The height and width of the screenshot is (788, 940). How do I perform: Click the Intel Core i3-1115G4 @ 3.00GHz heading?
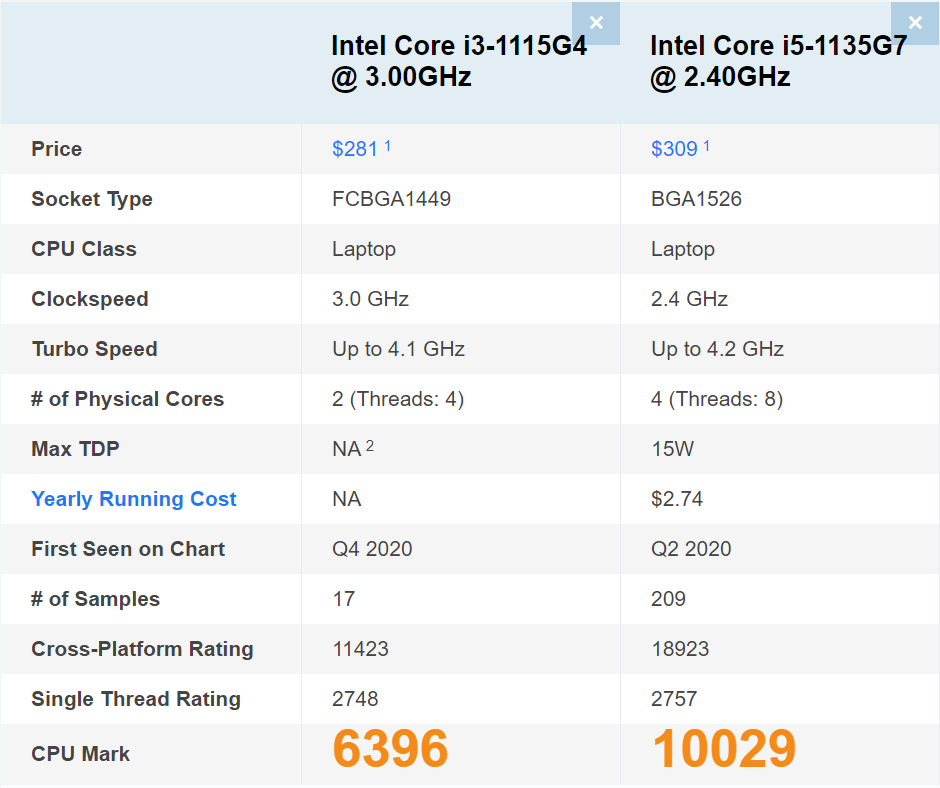(459, 61)
